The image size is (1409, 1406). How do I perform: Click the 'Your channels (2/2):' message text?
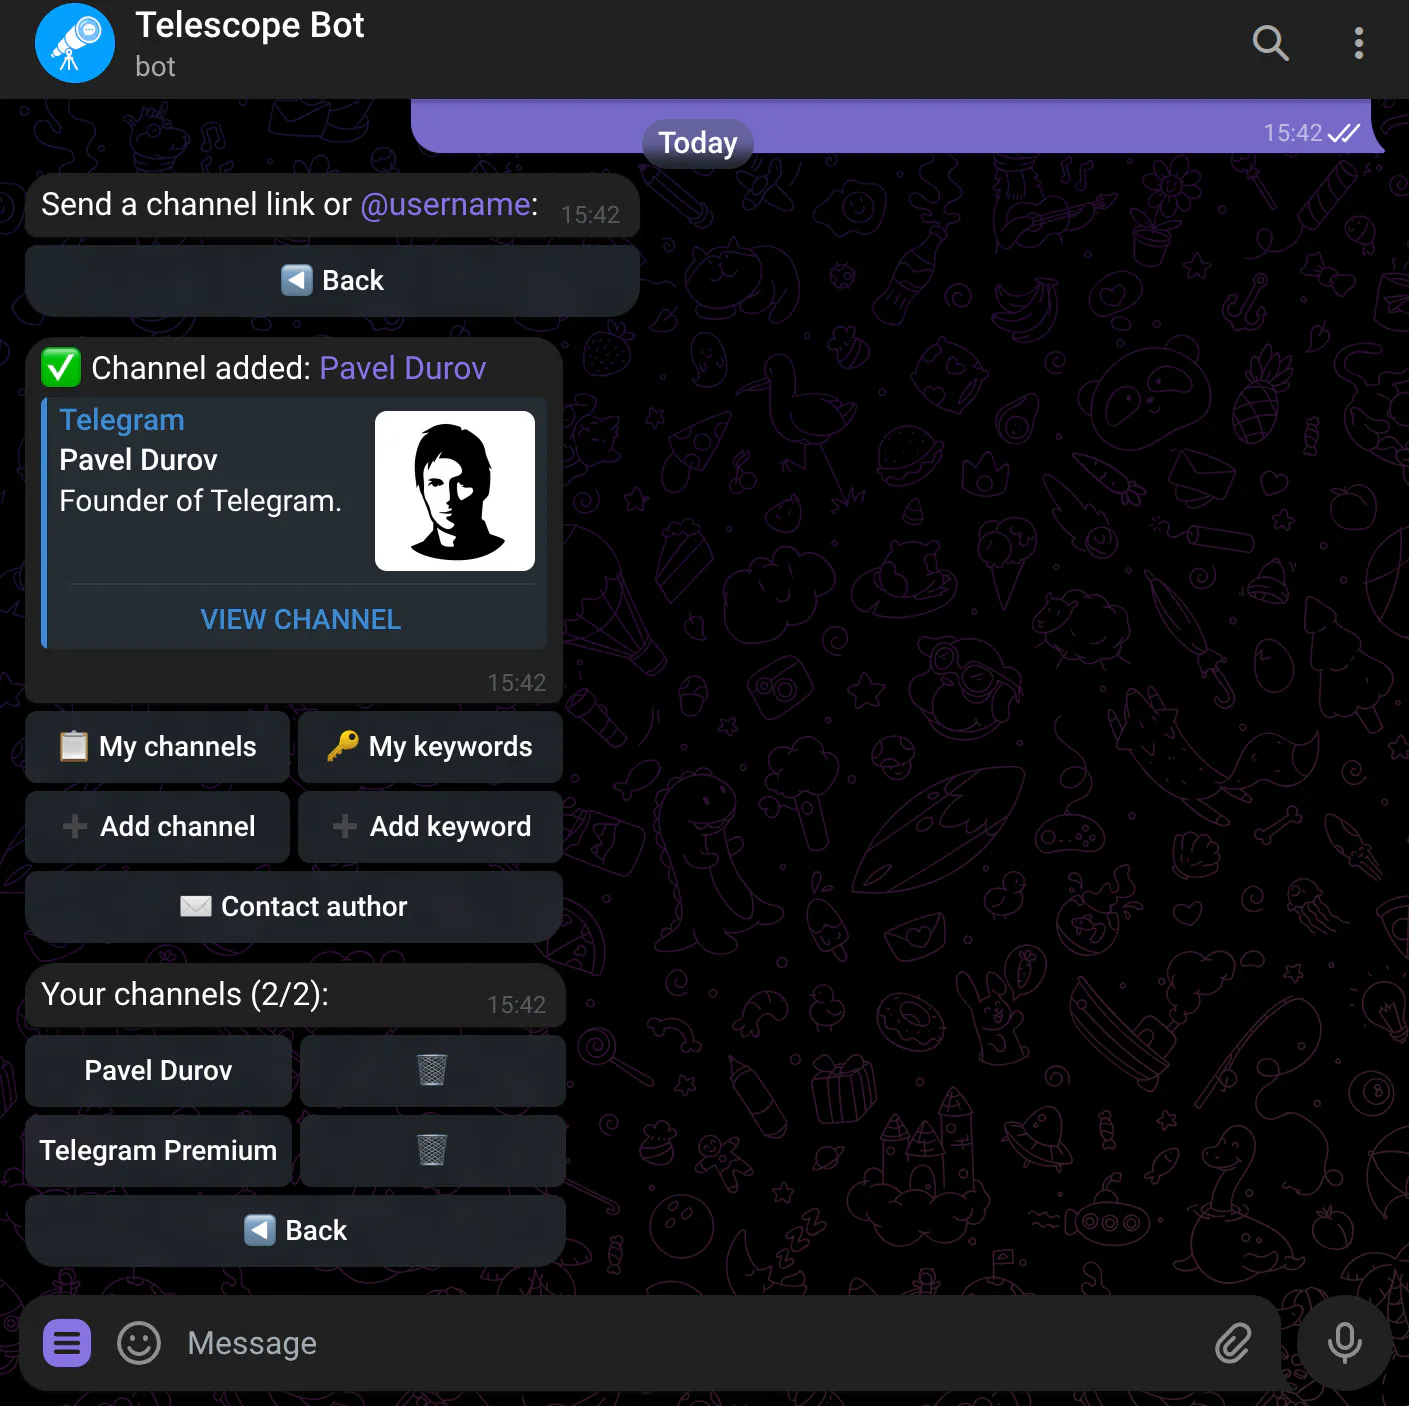pos(185,994)
